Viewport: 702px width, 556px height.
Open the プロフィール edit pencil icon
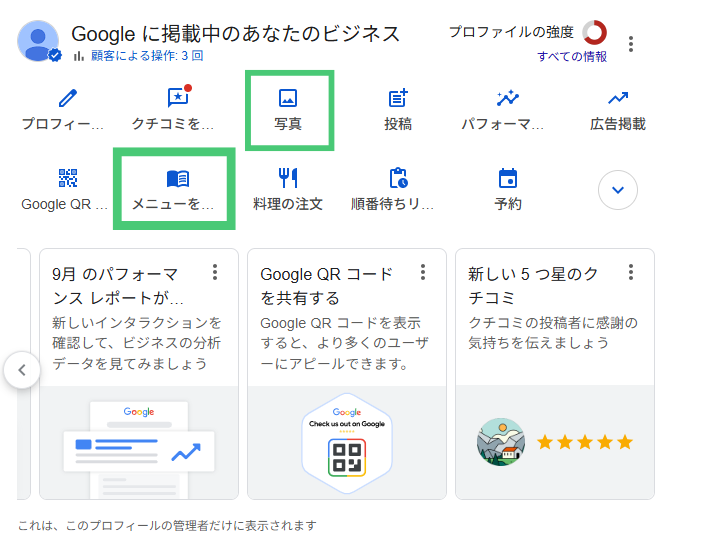tap(68, 98)
